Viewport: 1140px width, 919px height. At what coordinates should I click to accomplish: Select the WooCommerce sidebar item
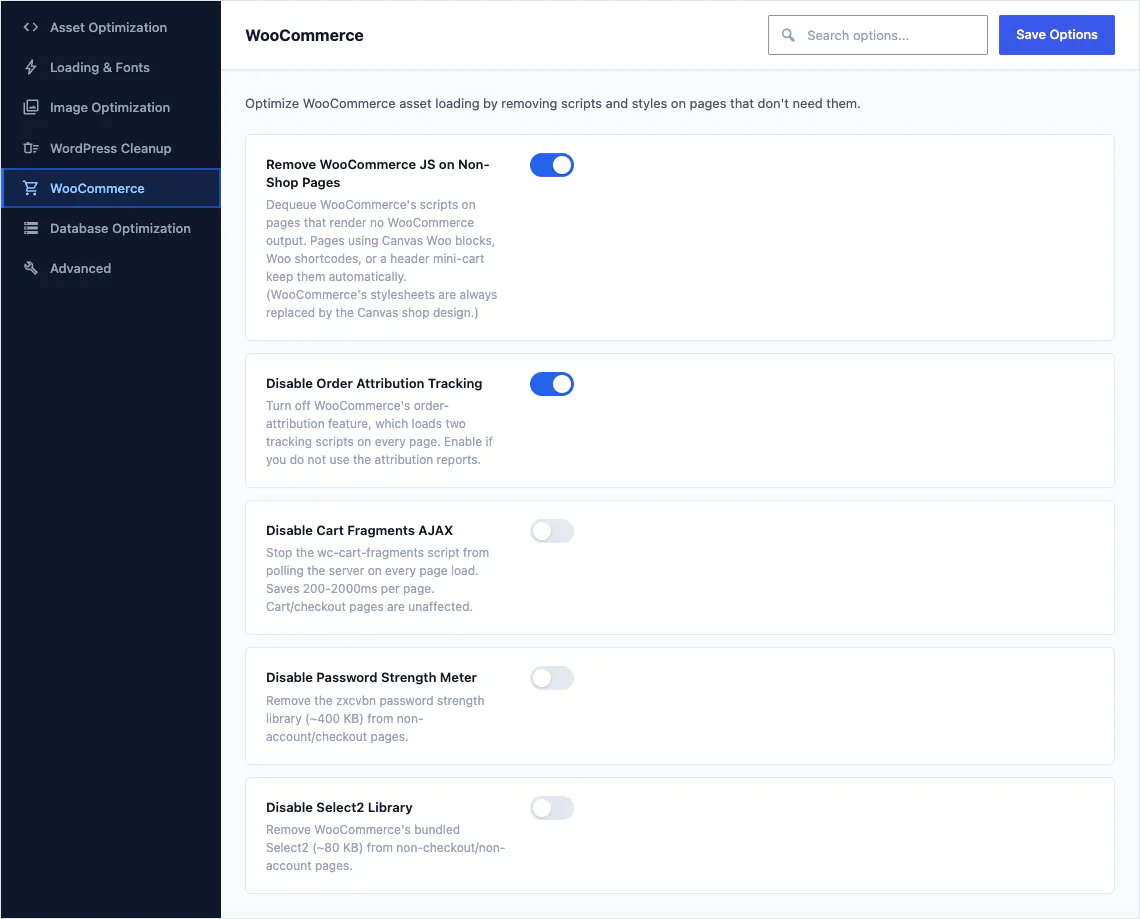111,188
